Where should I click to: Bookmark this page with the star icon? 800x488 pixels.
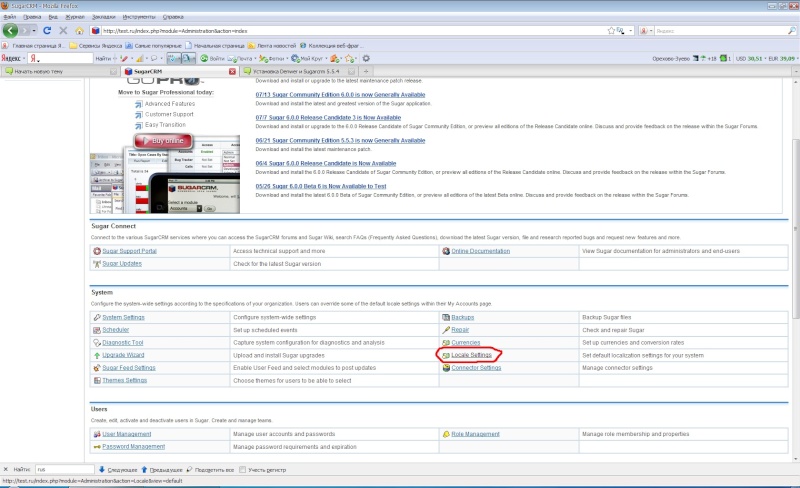click(x=611, y=31)
